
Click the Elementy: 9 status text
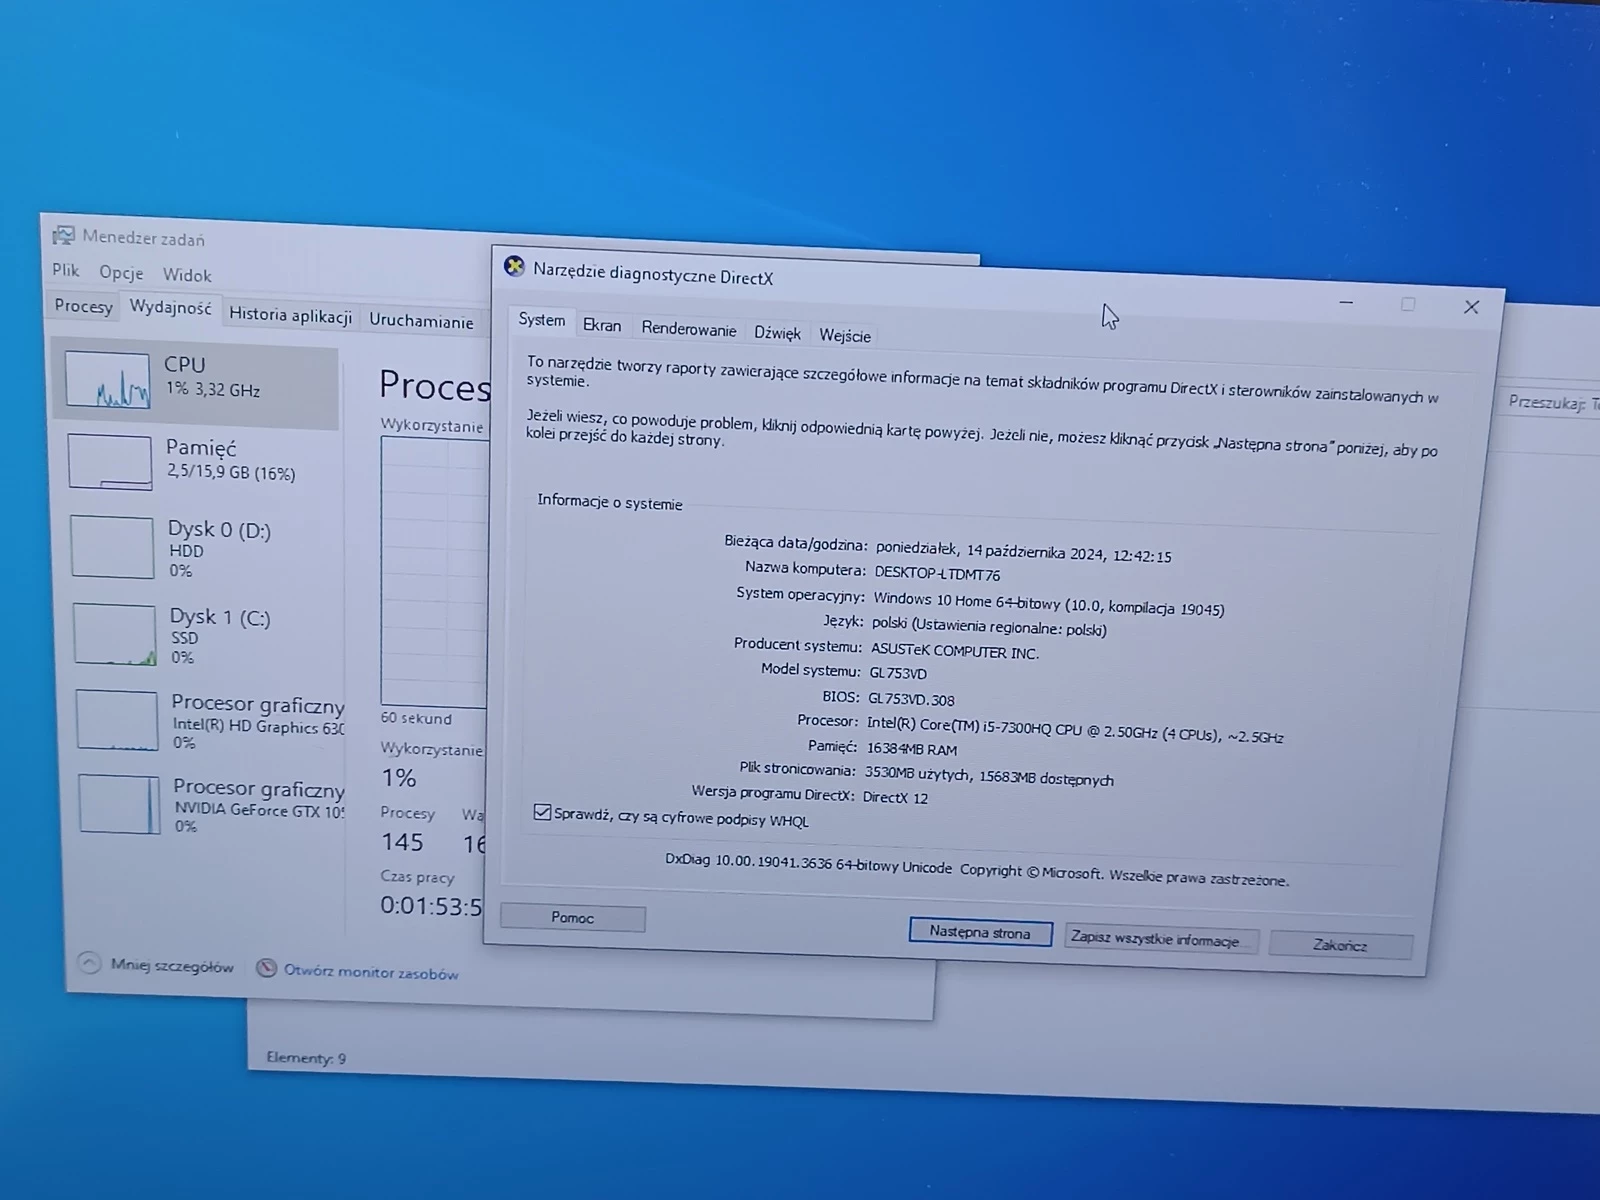(306, 1057)
